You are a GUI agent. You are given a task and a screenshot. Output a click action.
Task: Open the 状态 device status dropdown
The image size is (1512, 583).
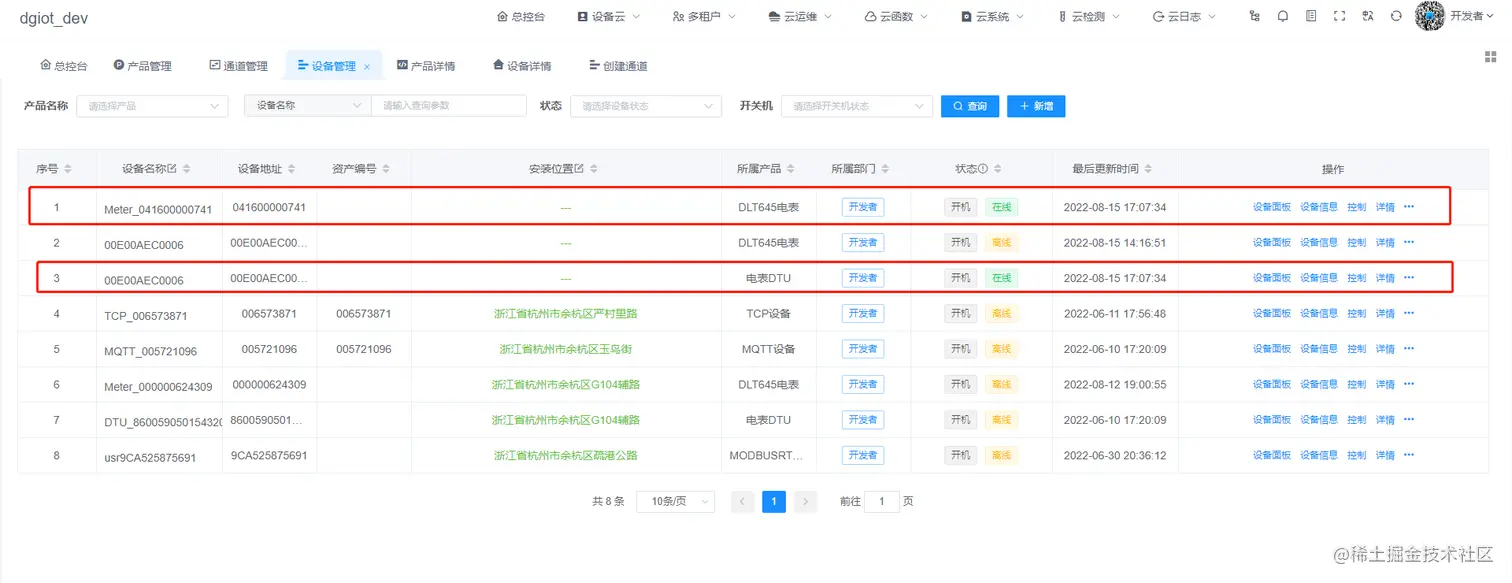tap(646, 106)
